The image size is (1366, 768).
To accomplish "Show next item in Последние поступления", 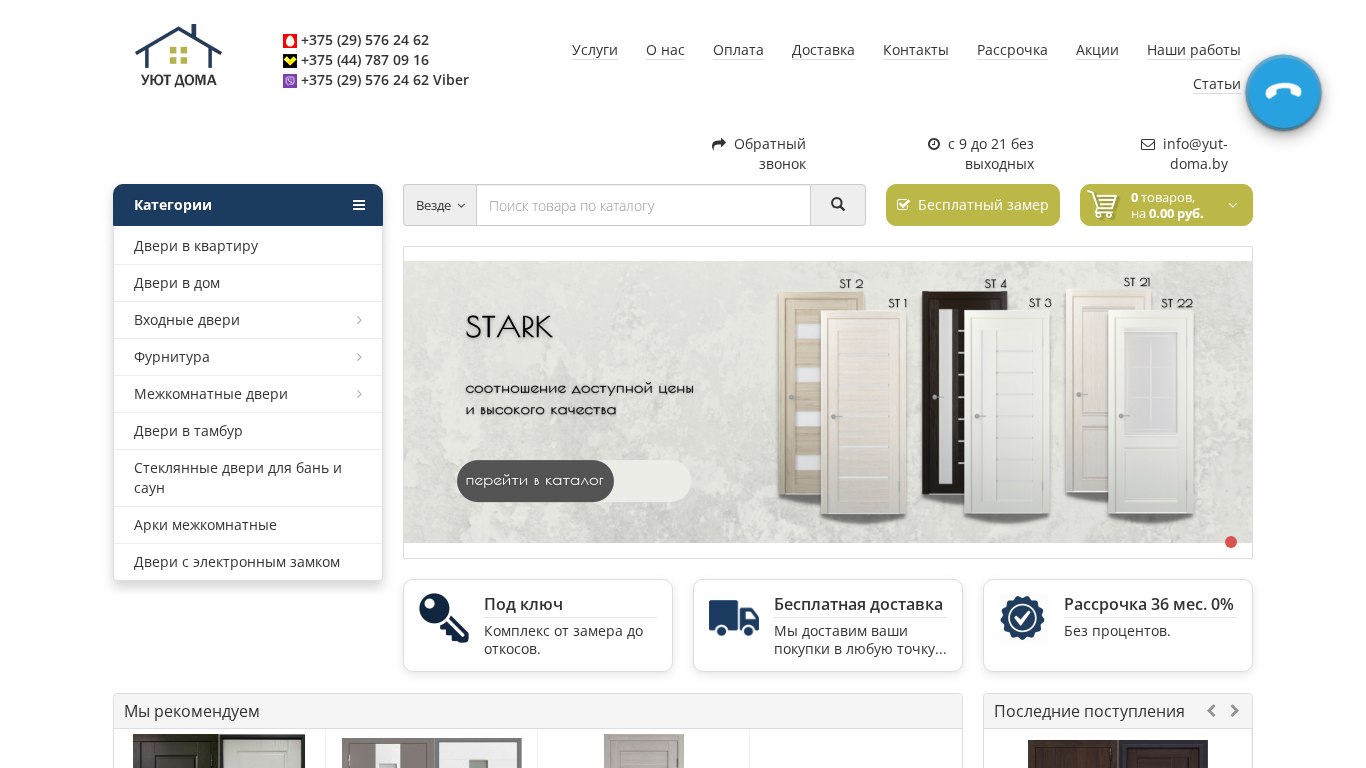I will click(1235, 711).
